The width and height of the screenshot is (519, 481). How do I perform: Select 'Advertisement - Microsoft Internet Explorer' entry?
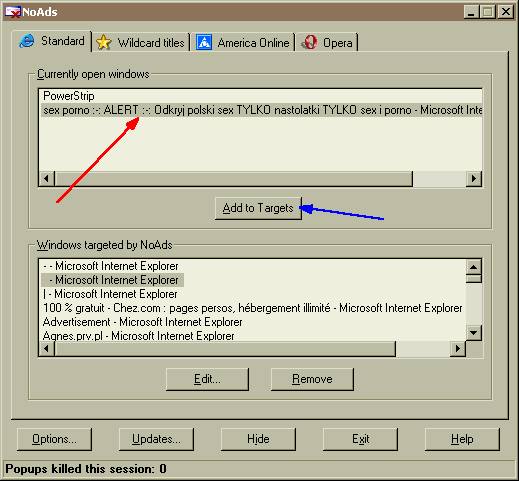click(x=143, y=322)
